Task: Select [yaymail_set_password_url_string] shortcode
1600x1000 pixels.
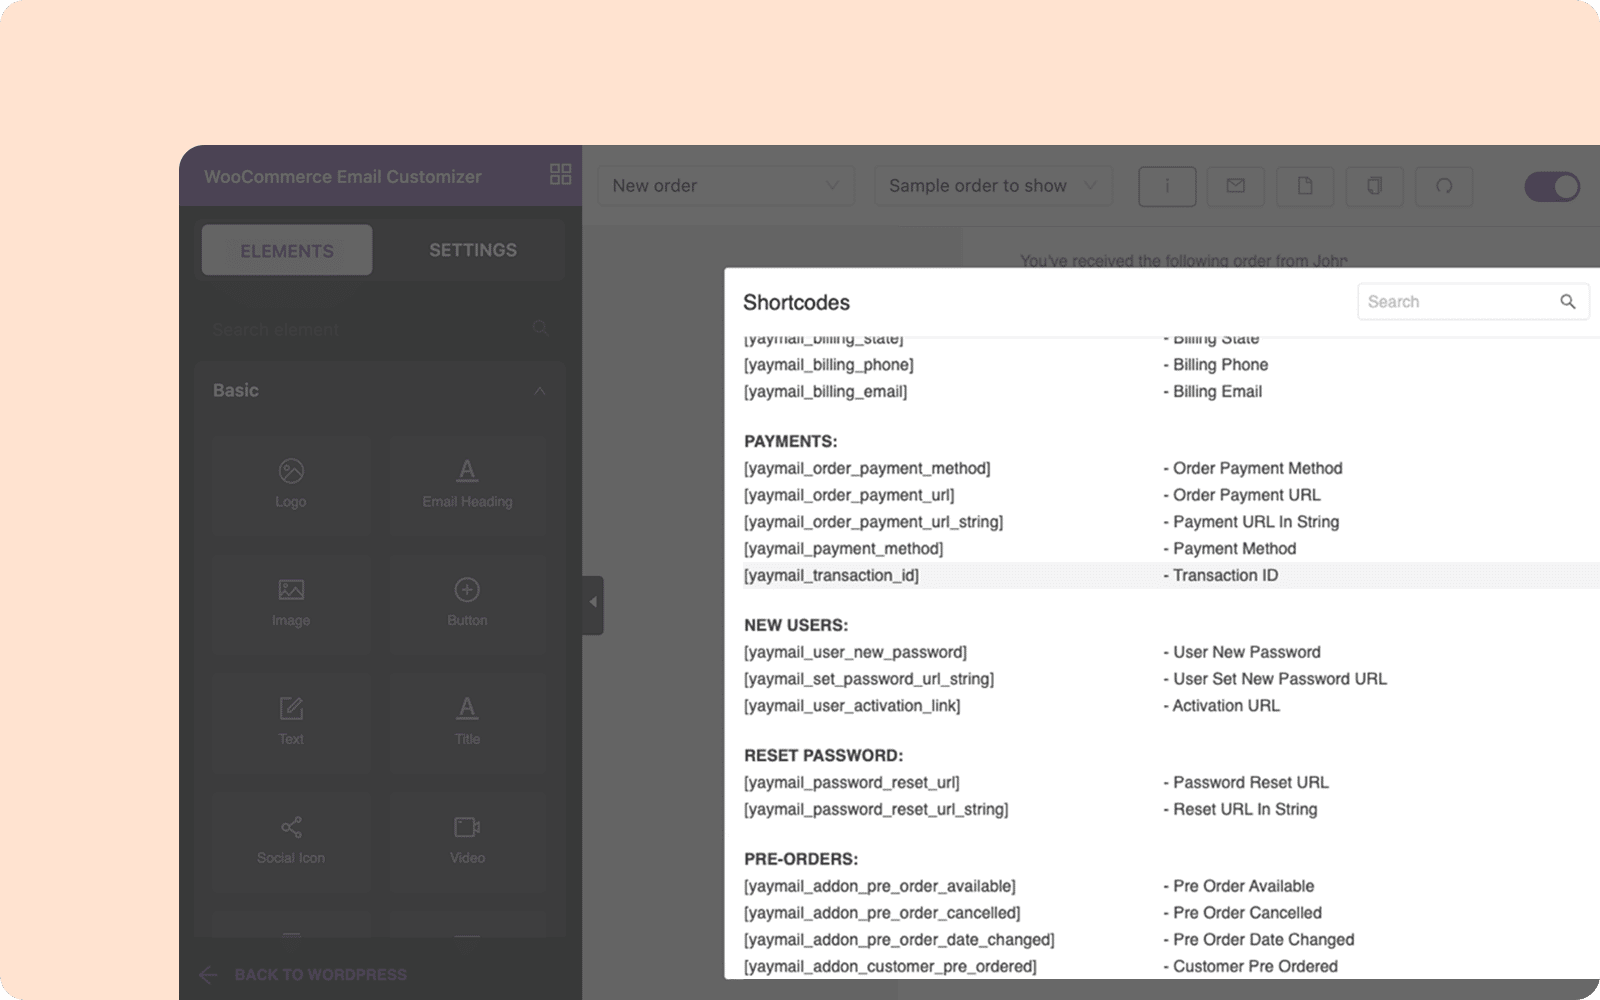Action: click(x=869, y=679)
